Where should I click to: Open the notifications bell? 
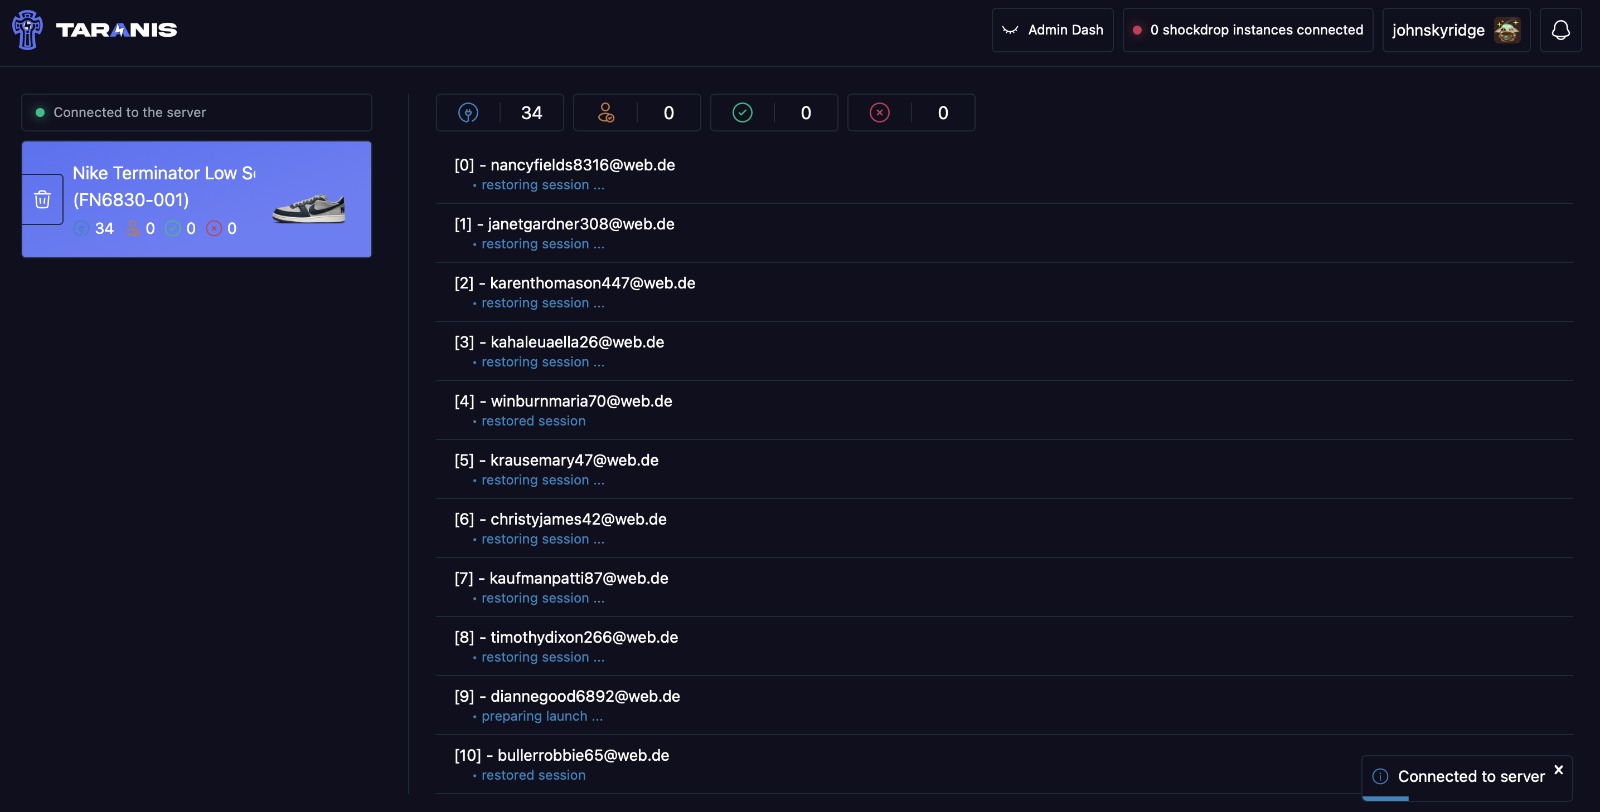(x=1560, y=30)
